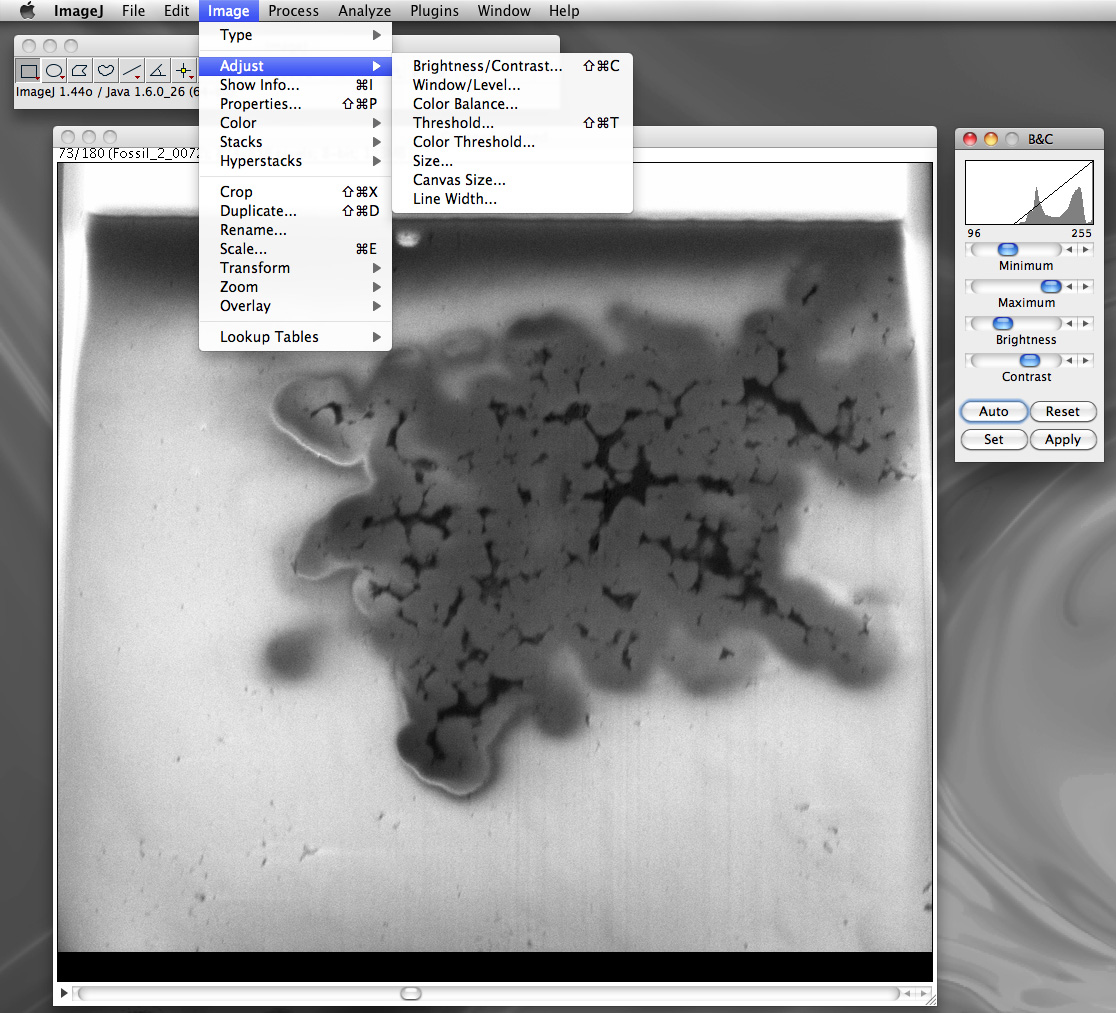The height and width of the screenshot is (1013, 1116).
Task: Expand the Zoom submenu
Action: click(295, 287)
